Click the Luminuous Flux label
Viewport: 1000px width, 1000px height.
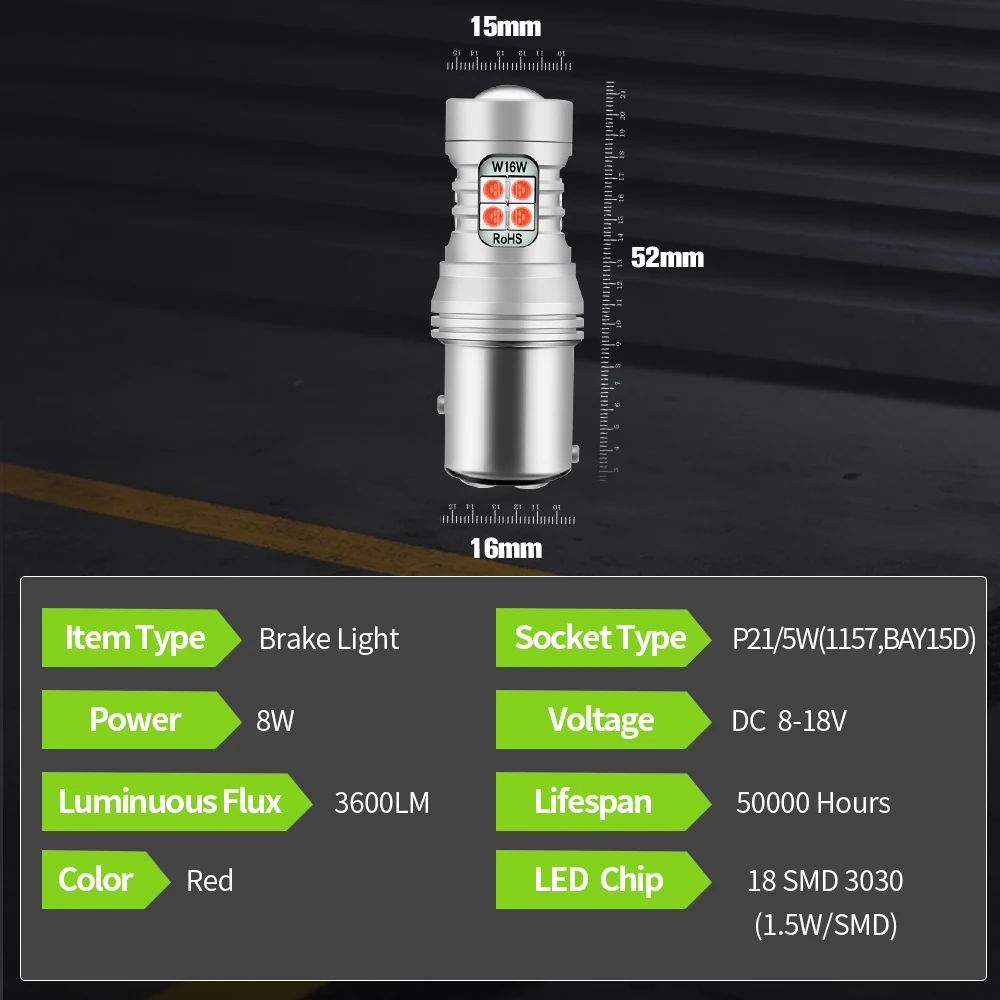[x=177, y=802]
